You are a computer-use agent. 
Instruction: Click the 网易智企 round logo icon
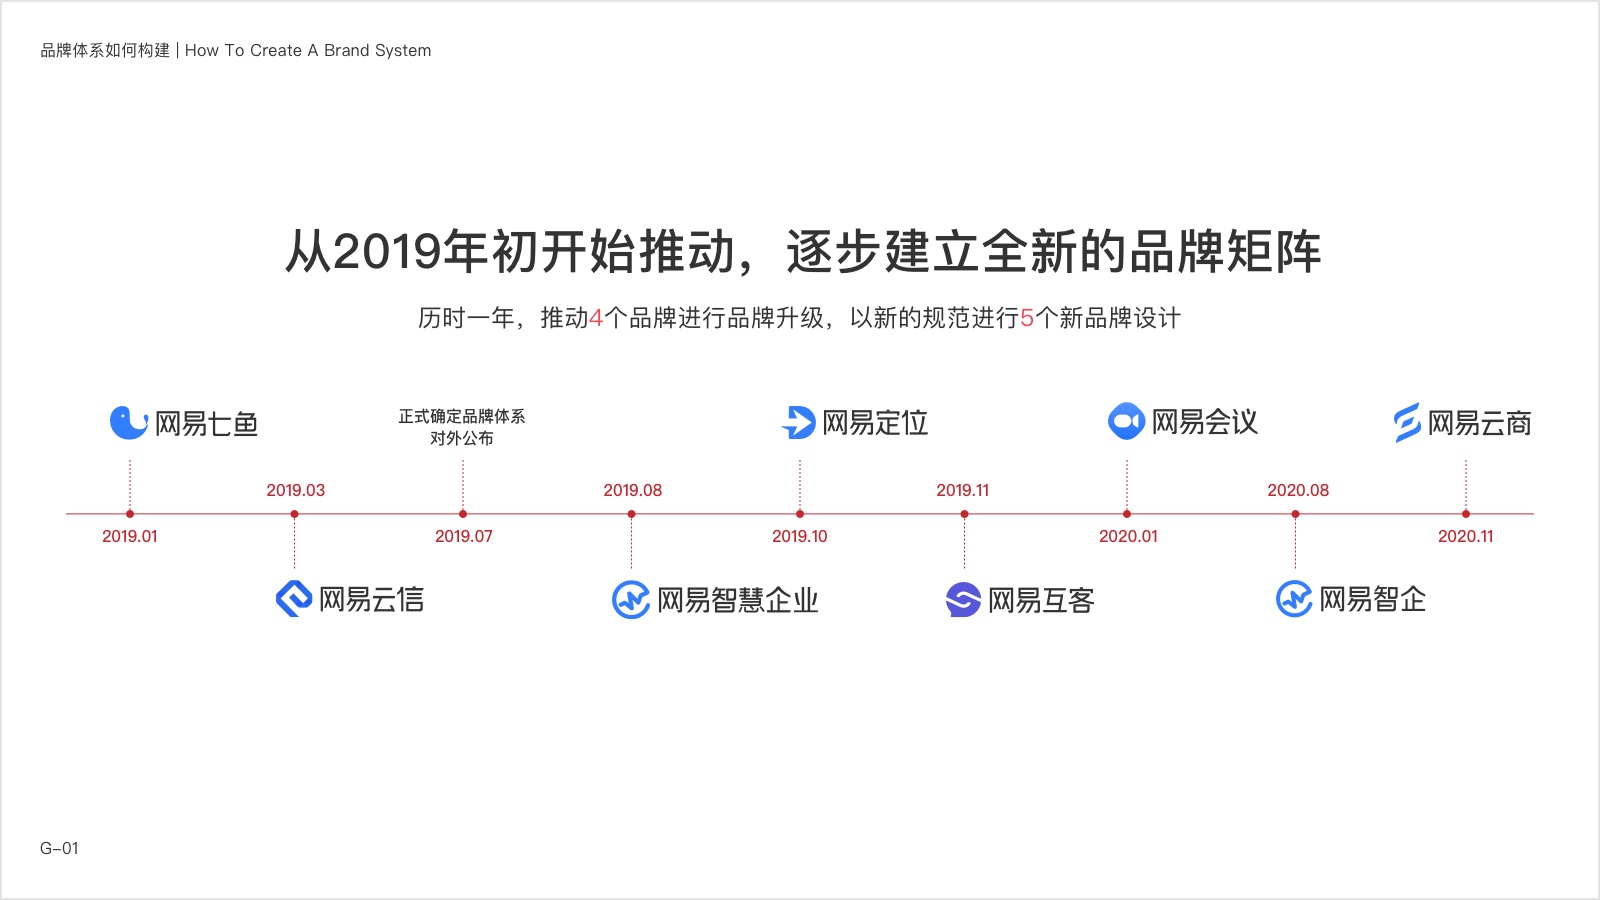pos(1294,599)
